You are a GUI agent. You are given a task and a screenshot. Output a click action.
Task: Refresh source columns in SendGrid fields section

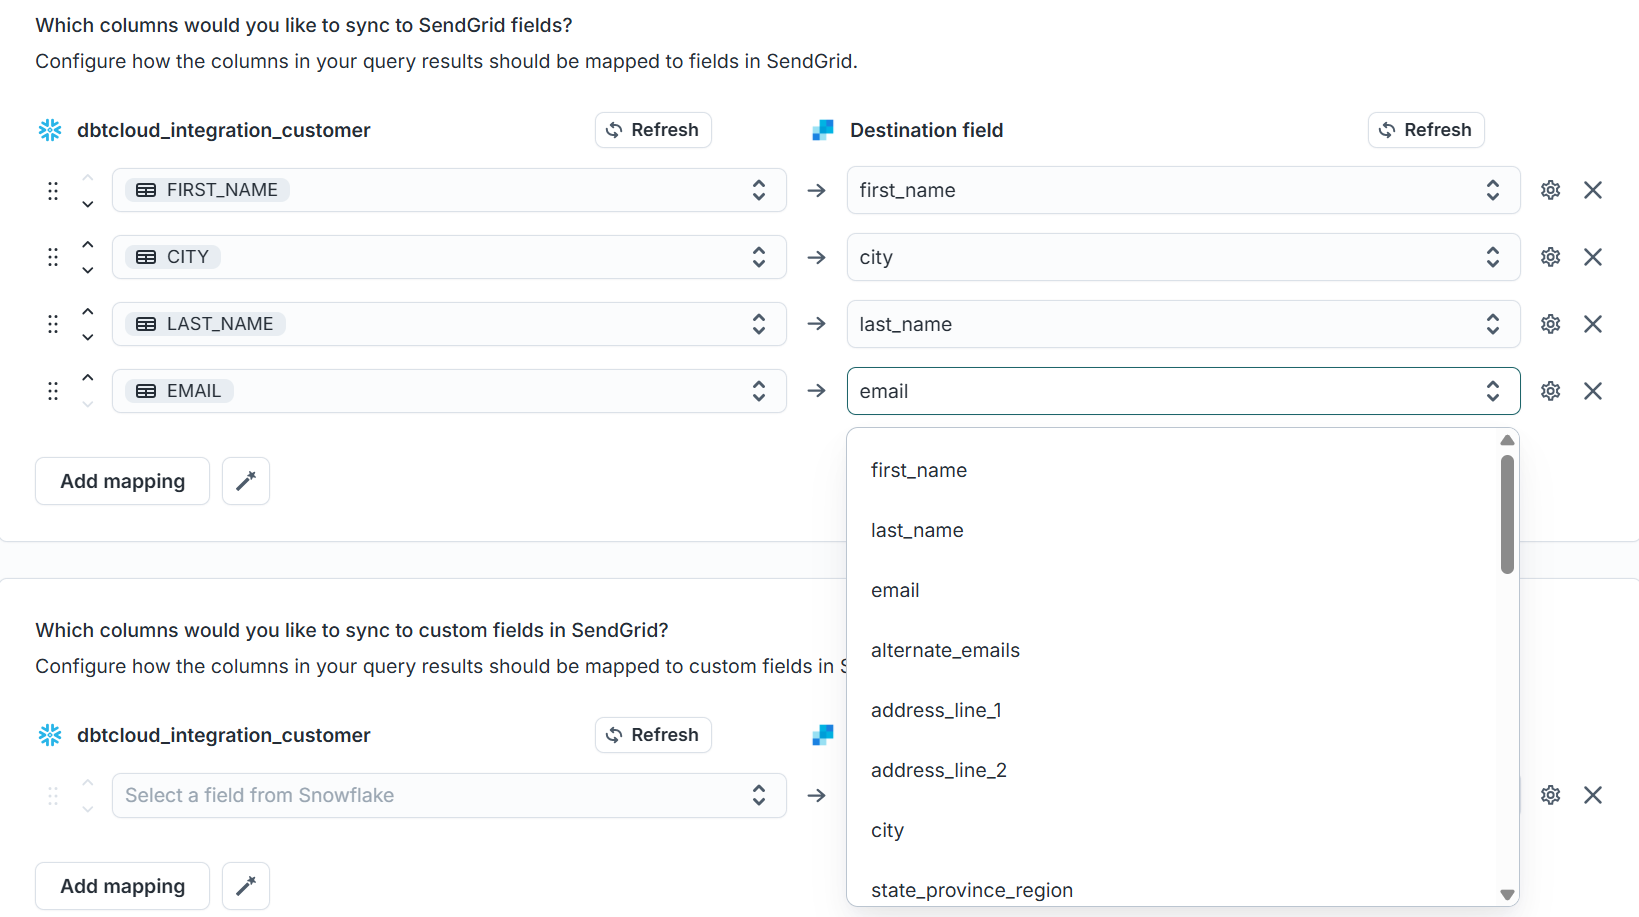pyautogui.click(x=653, y=130)
